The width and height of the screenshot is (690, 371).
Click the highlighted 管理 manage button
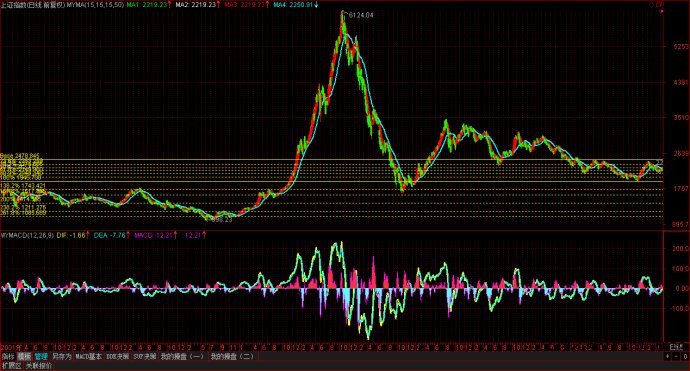[41, 356]
